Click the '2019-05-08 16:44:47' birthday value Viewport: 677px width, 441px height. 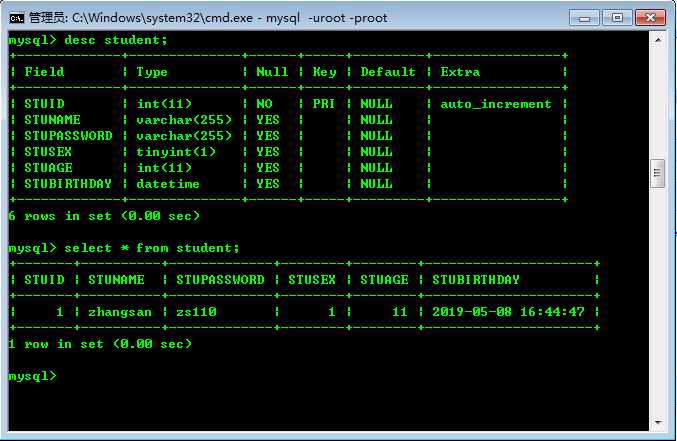[508, 312]
